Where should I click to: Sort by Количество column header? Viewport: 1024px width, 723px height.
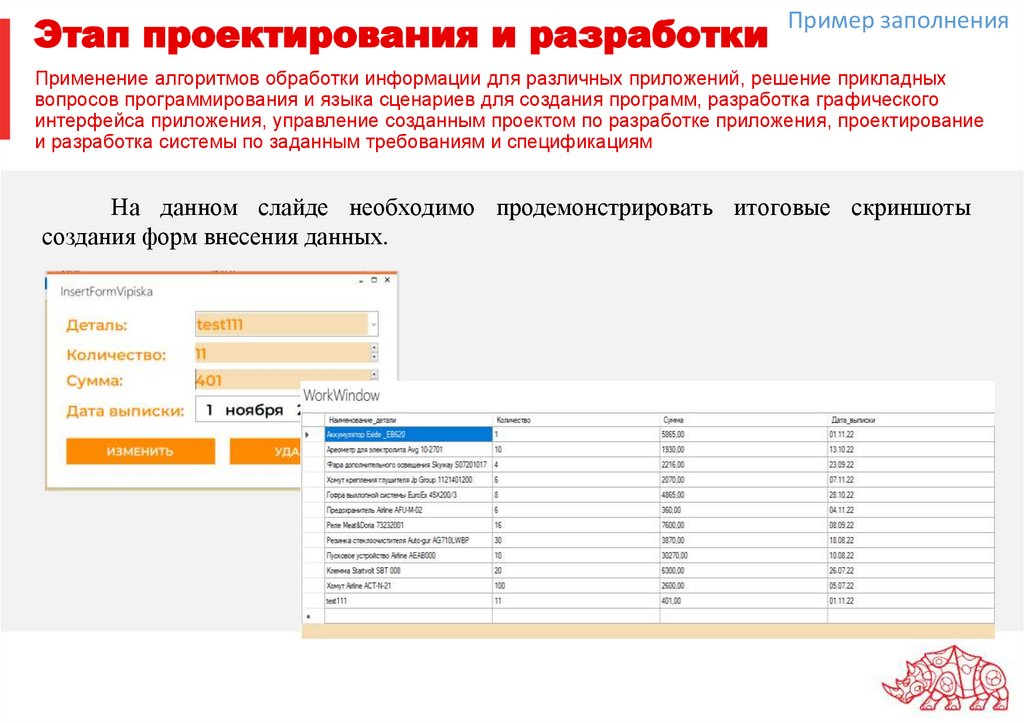click(x=576, y=420)
